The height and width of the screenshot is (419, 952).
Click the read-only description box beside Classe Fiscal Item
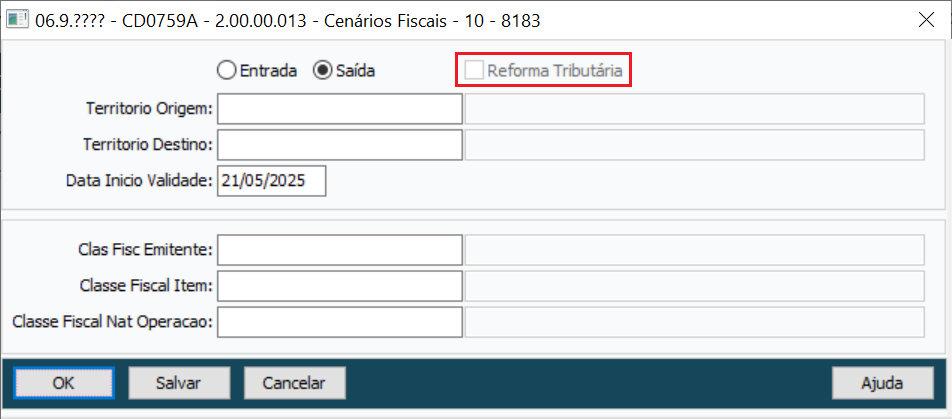pyautogui.click(x=694, y=286)
